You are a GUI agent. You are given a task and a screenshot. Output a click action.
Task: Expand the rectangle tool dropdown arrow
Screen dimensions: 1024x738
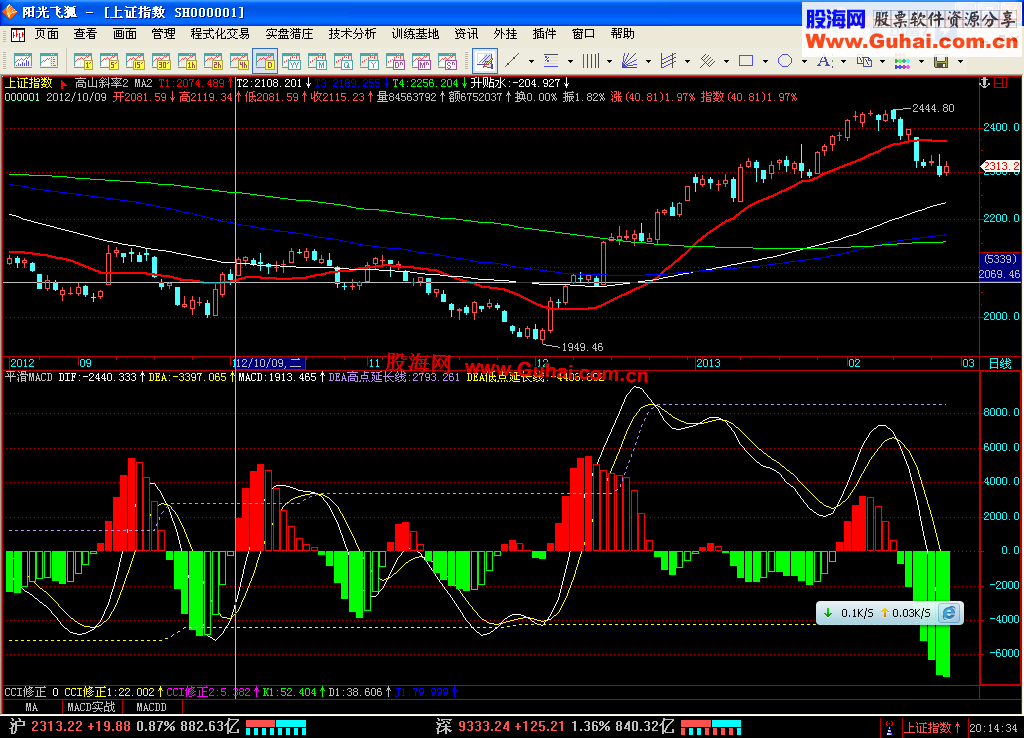point(765,62)
